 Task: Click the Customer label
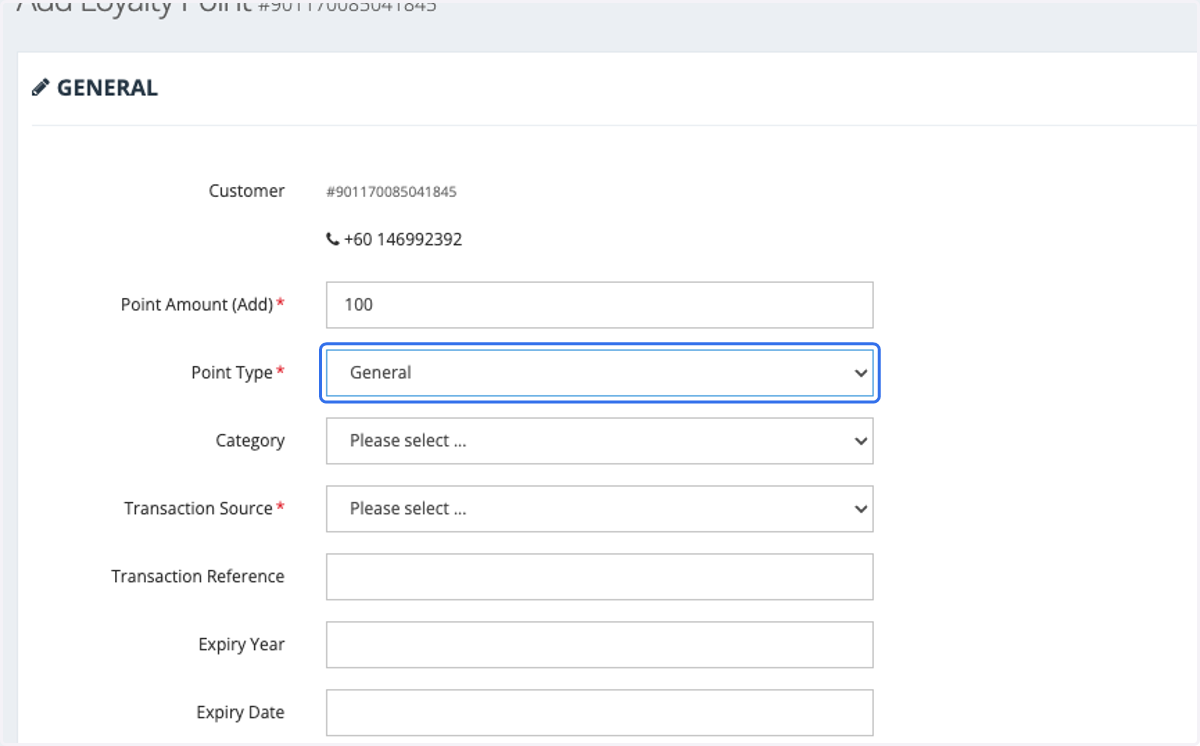click(x=246, y=191)
